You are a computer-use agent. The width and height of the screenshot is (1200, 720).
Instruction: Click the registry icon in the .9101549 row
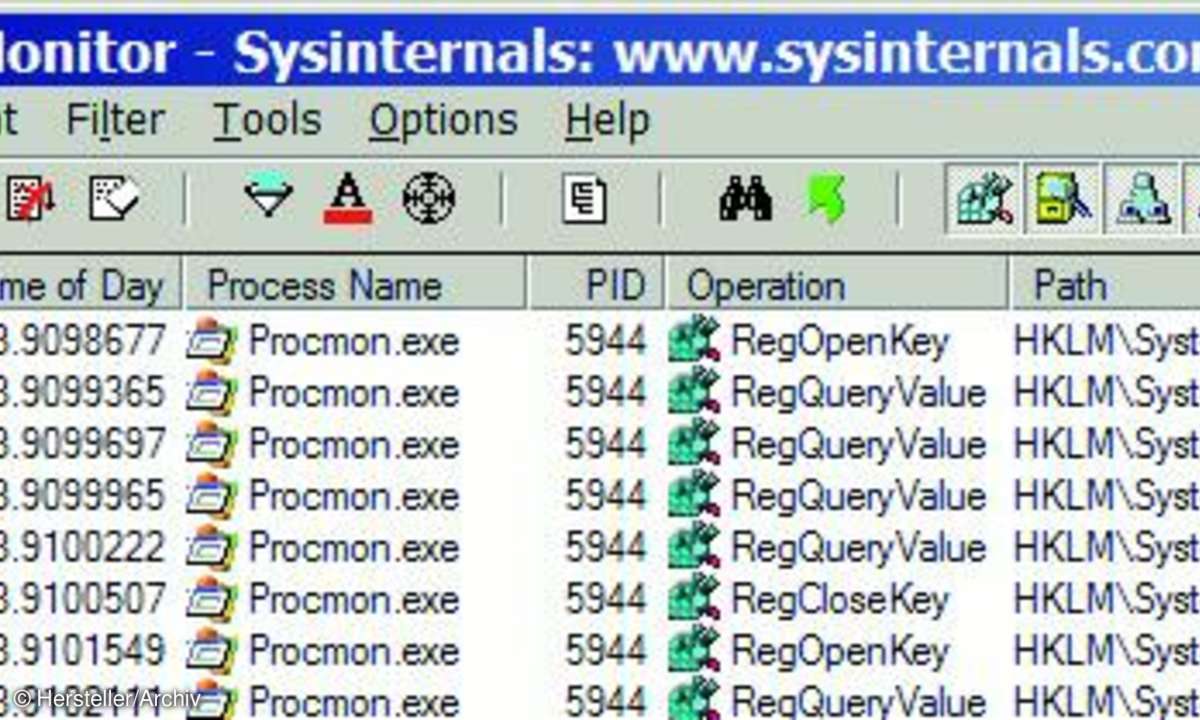(694, 651)
